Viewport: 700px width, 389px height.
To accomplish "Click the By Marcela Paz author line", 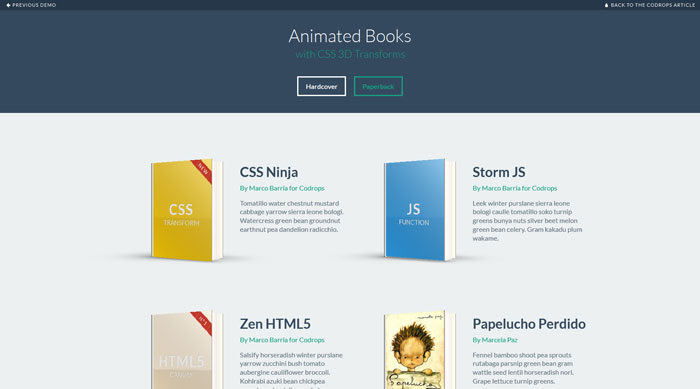I will 495,340.
